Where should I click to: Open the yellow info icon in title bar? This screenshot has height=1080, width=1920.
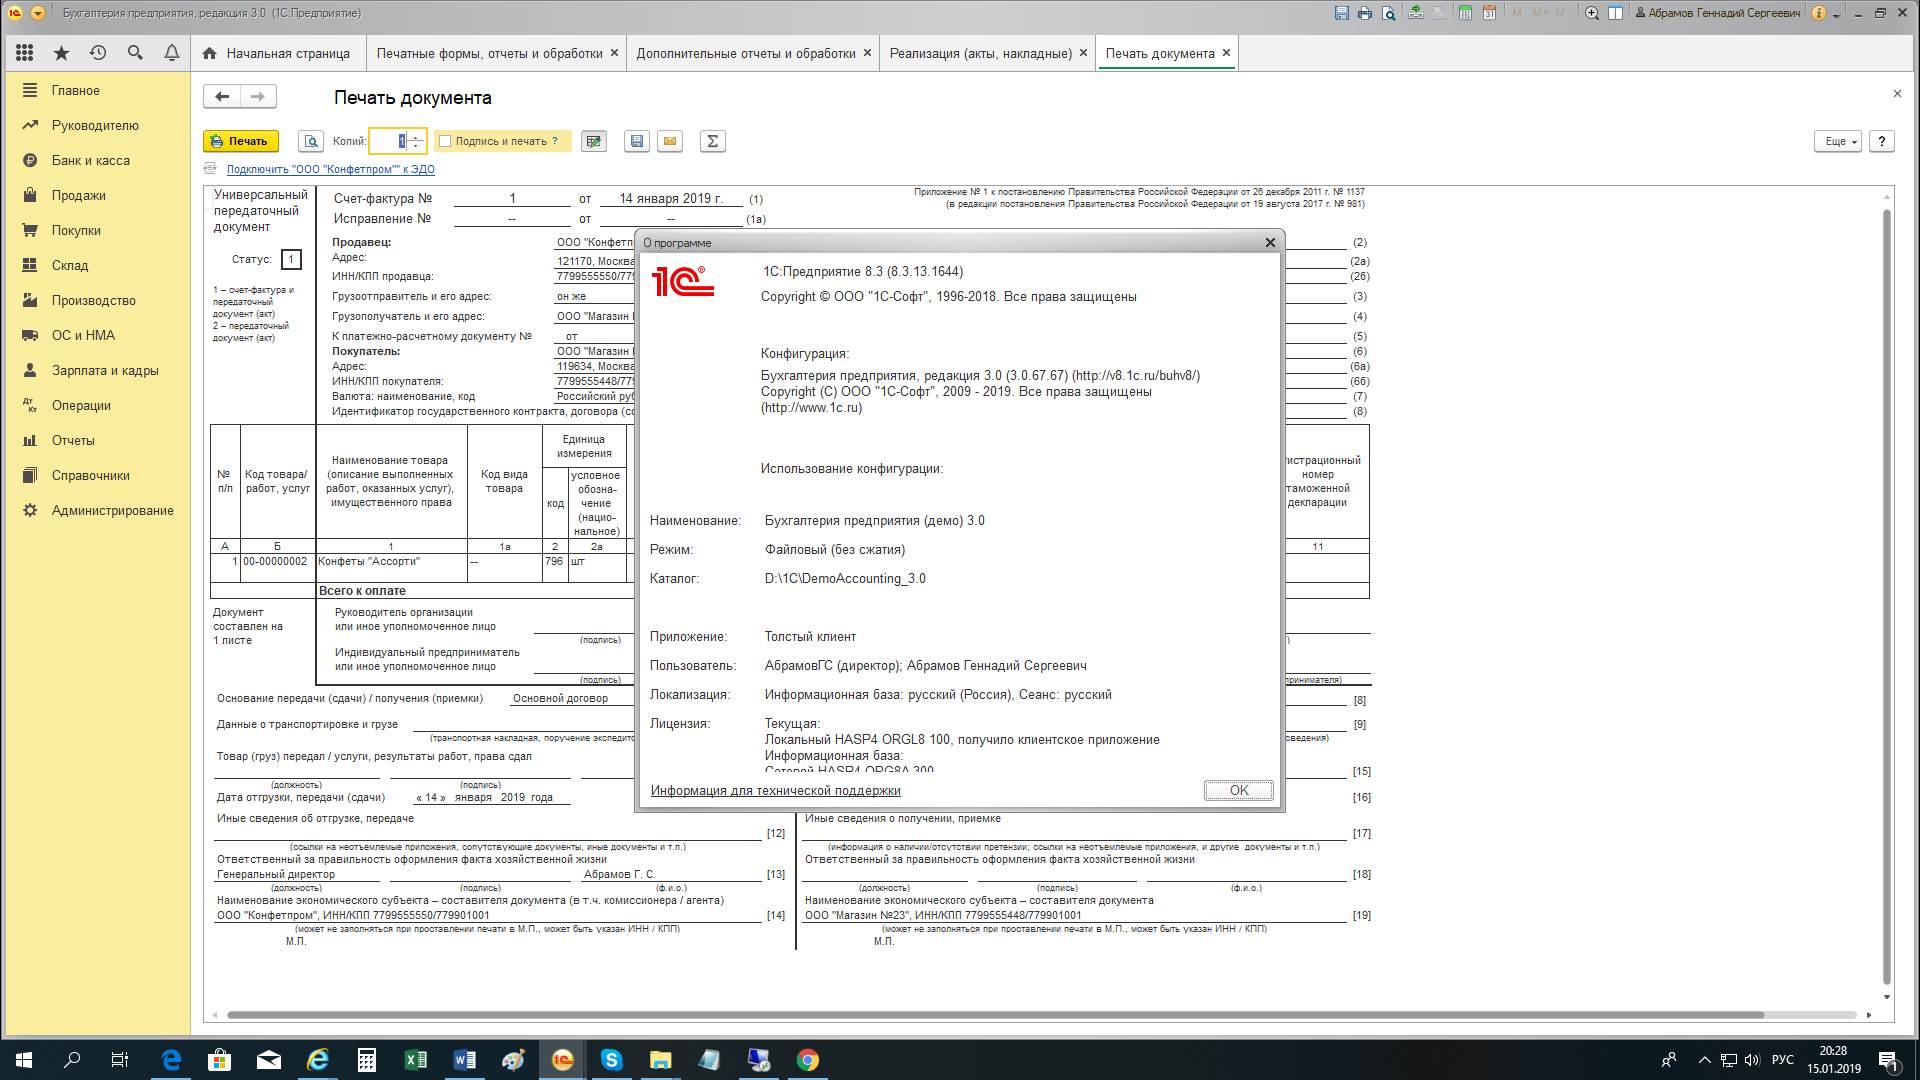pyautogui.click(x=1819, y=13)
